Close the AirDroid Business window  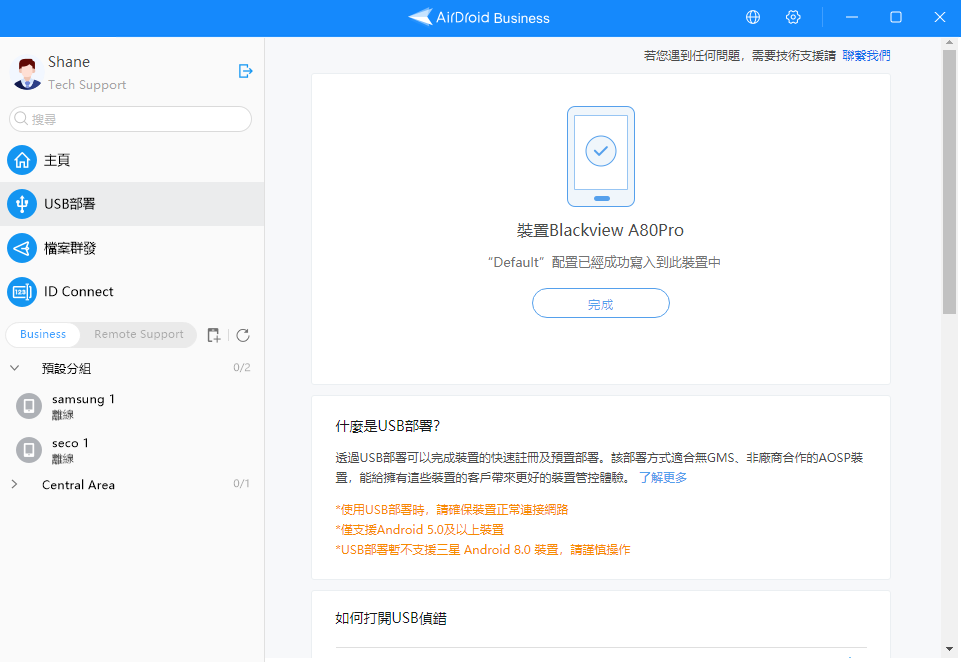(x=940, y=17)
